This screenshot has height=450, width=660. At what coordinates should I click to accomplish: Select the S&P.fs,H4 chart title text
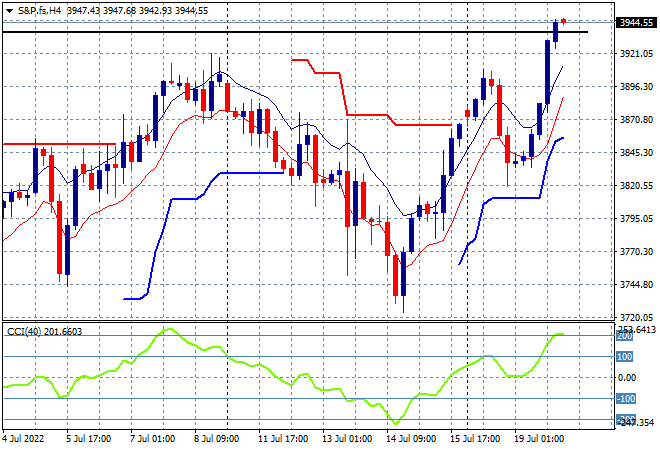pos(40,11)
